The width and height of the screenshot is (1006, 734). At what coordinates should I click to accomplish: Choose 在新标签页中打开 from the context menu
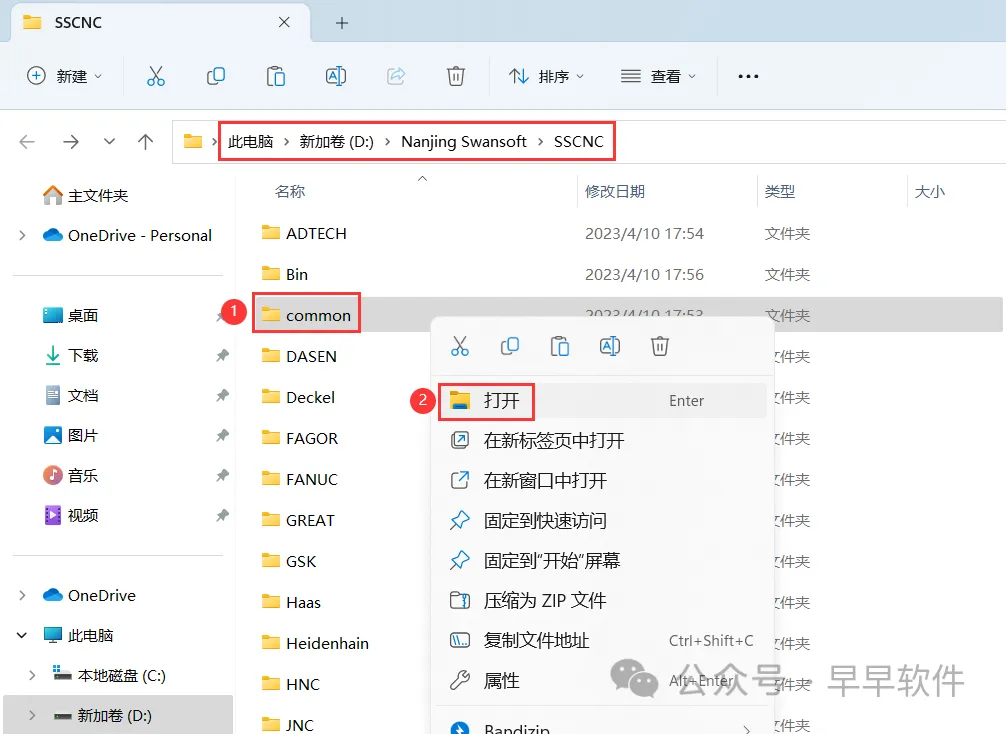pos(602,441)
